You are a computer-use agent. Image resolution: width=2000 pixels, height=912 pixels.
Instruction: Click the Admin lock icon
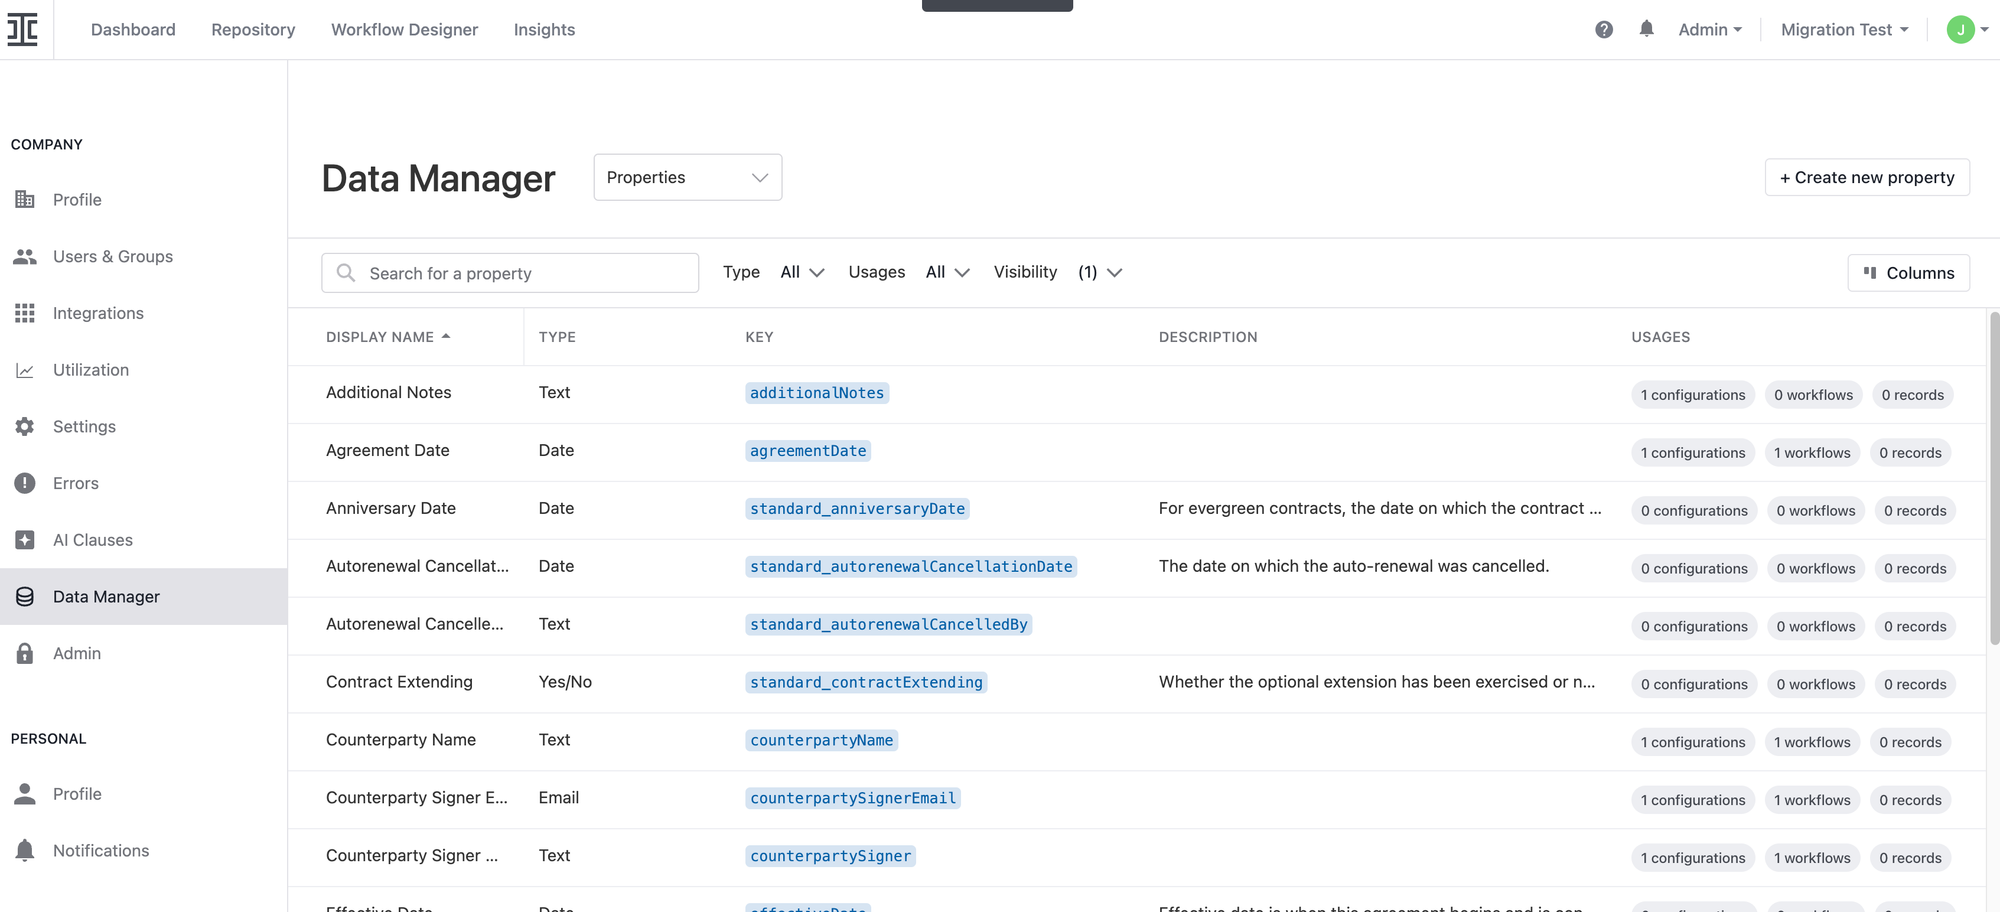pyautogui.click(x=25, y=653)
